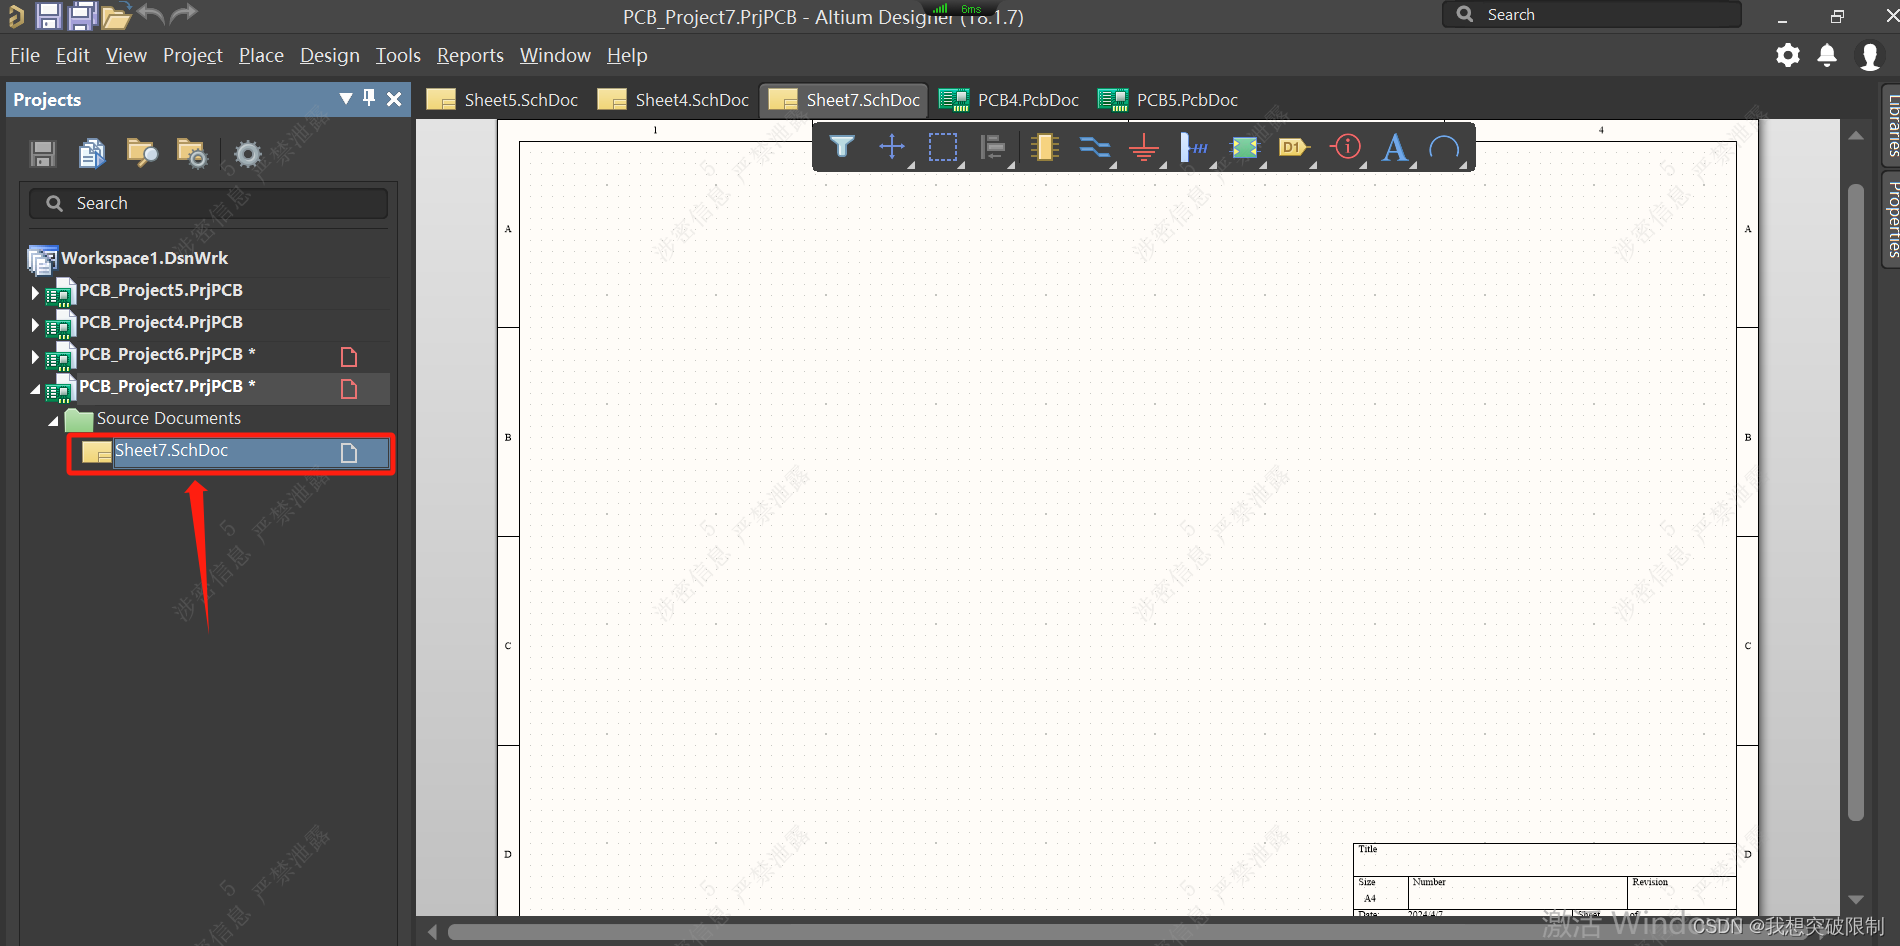Screen dimensions: 1900x946
Task: Click the vertical scrollbar down arrow
Action: point(1856,899)
